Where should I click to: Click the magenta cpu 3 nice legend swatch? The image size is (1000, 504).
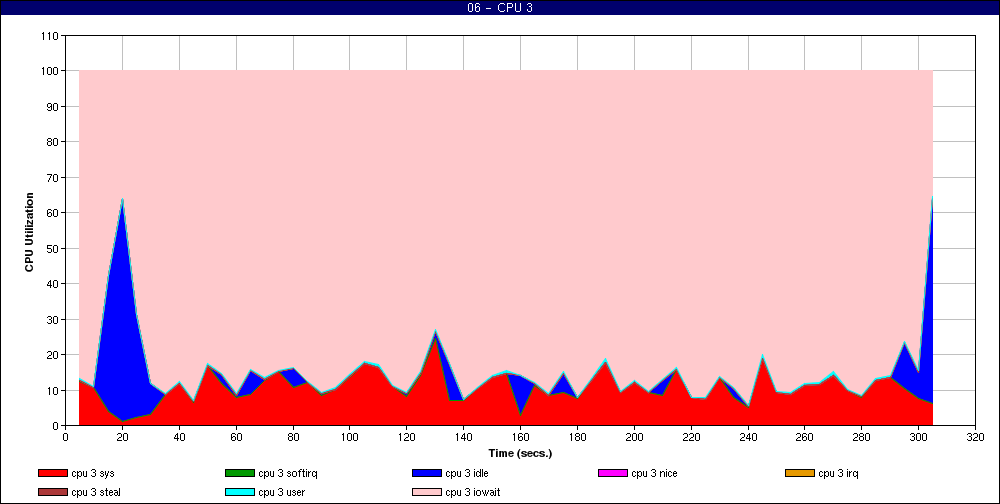point(612,473)
